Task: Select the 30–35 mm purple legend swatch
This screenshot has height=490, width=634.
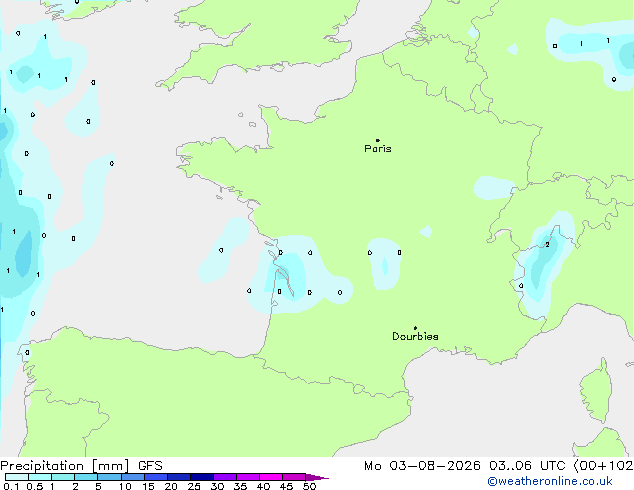Action: pyautogui.click(x=225, y=477)
